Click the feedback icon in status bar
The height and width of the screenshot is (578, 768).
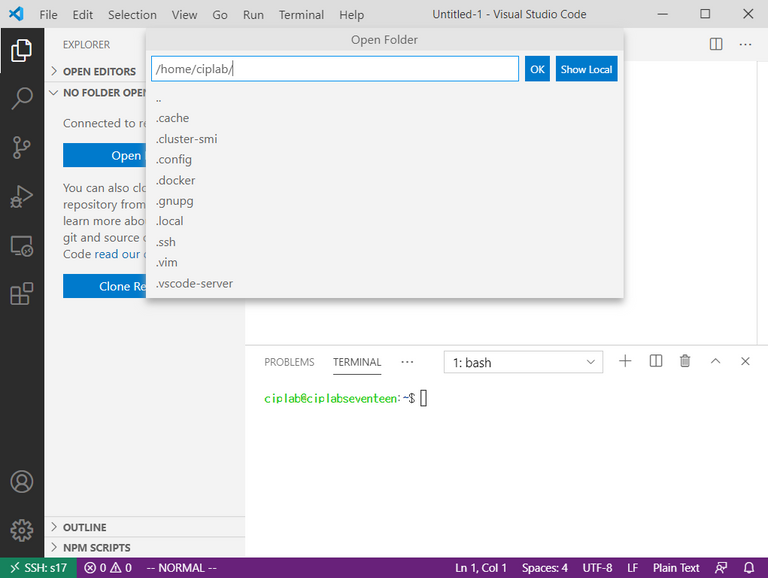click(721, 568)
